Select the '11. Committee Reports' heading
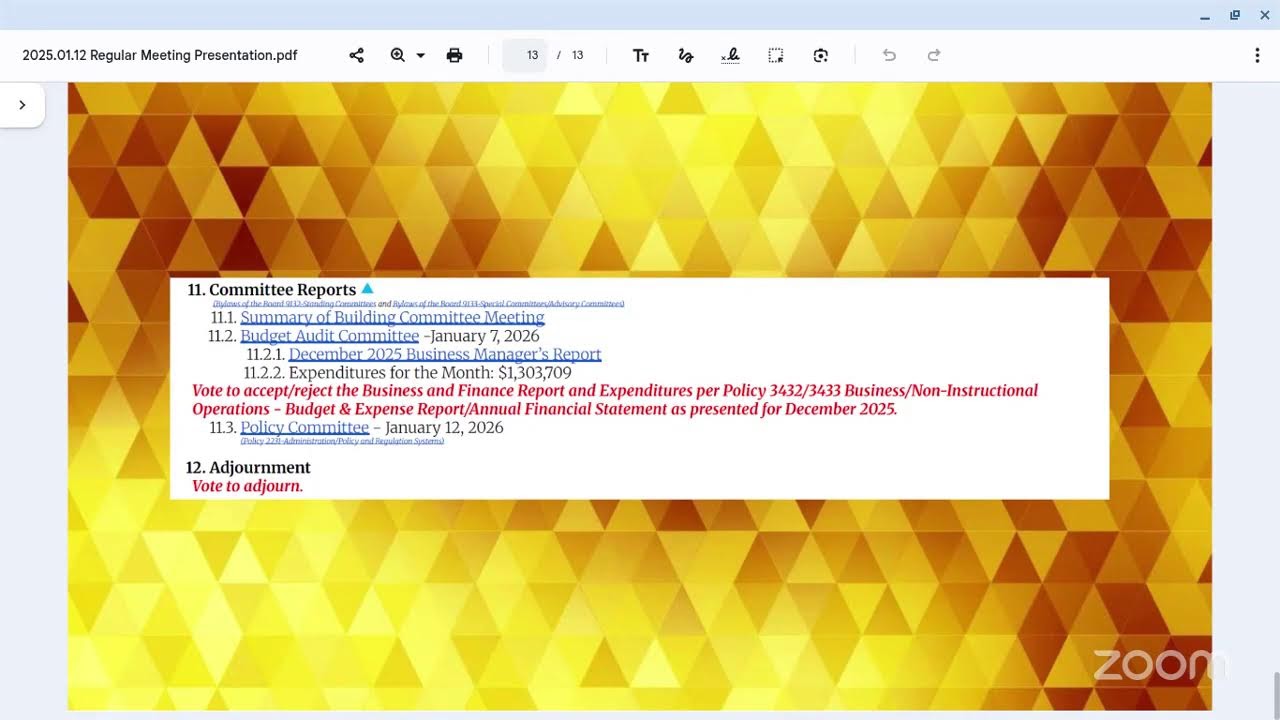The image size is (1280, 720). click(272, 290)
